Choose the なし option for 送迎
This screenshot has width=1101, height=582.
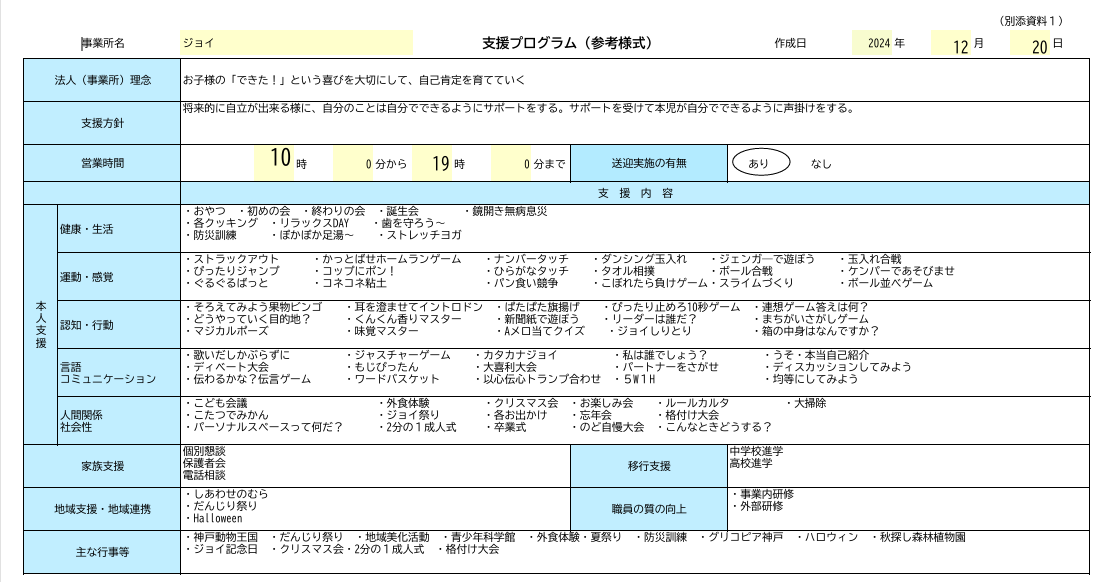tap(821, 164)
